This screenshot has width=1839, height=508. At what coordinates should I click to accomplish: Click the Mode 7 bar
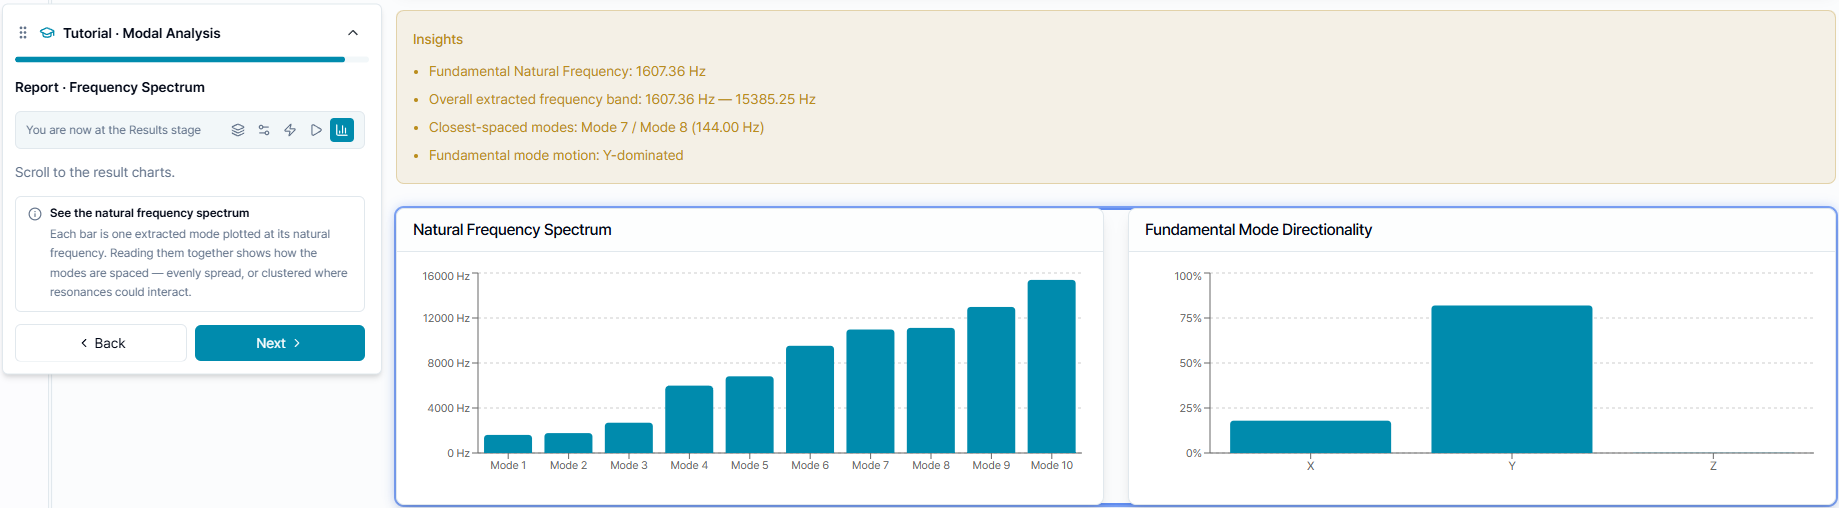click(x=870, y=392)
